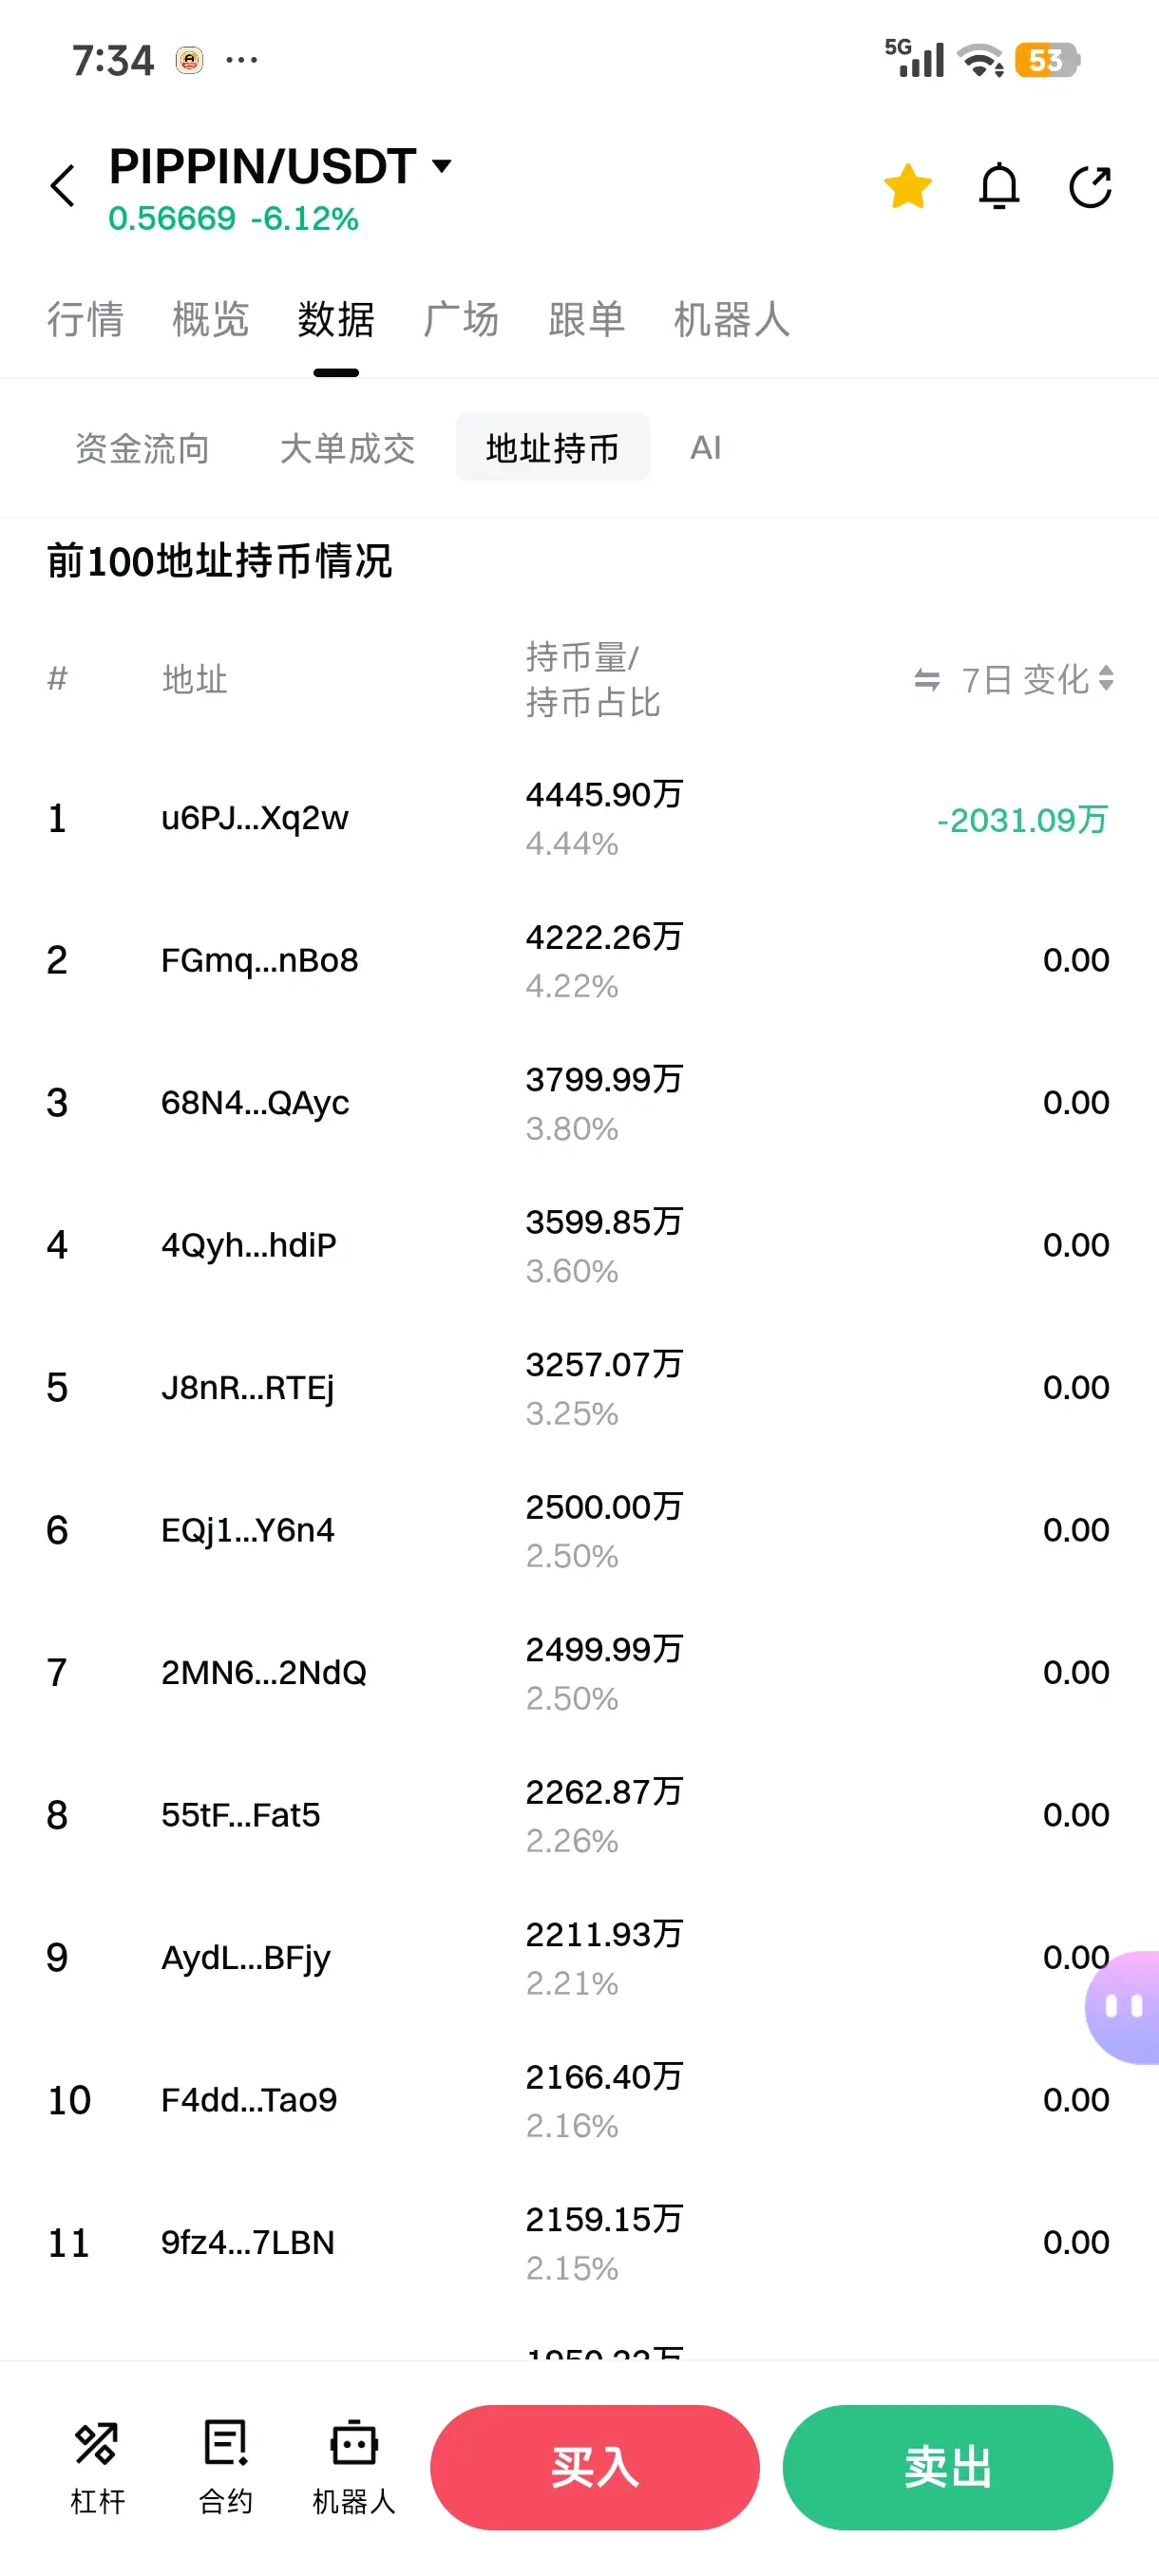
Task: Open the AI sub-tab
Action: point(705,447)
